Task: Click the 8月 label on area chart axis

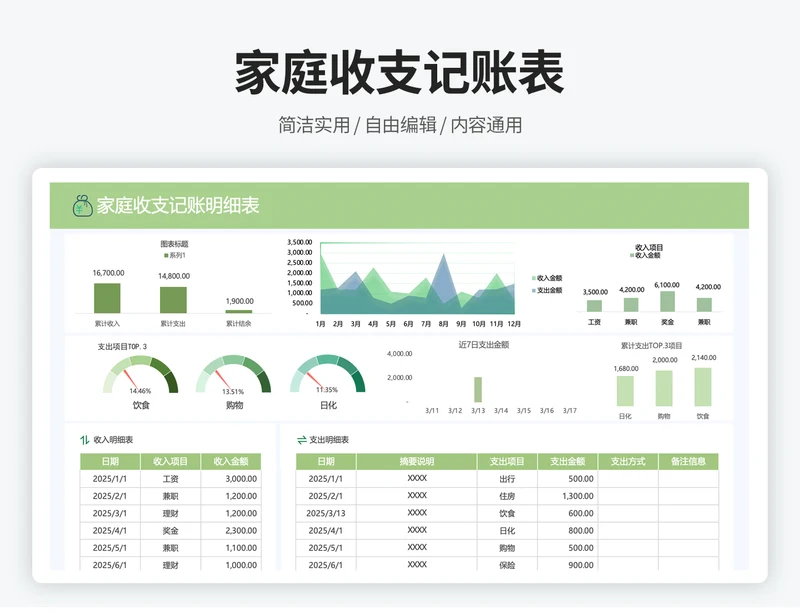Action: pos(443,324)
